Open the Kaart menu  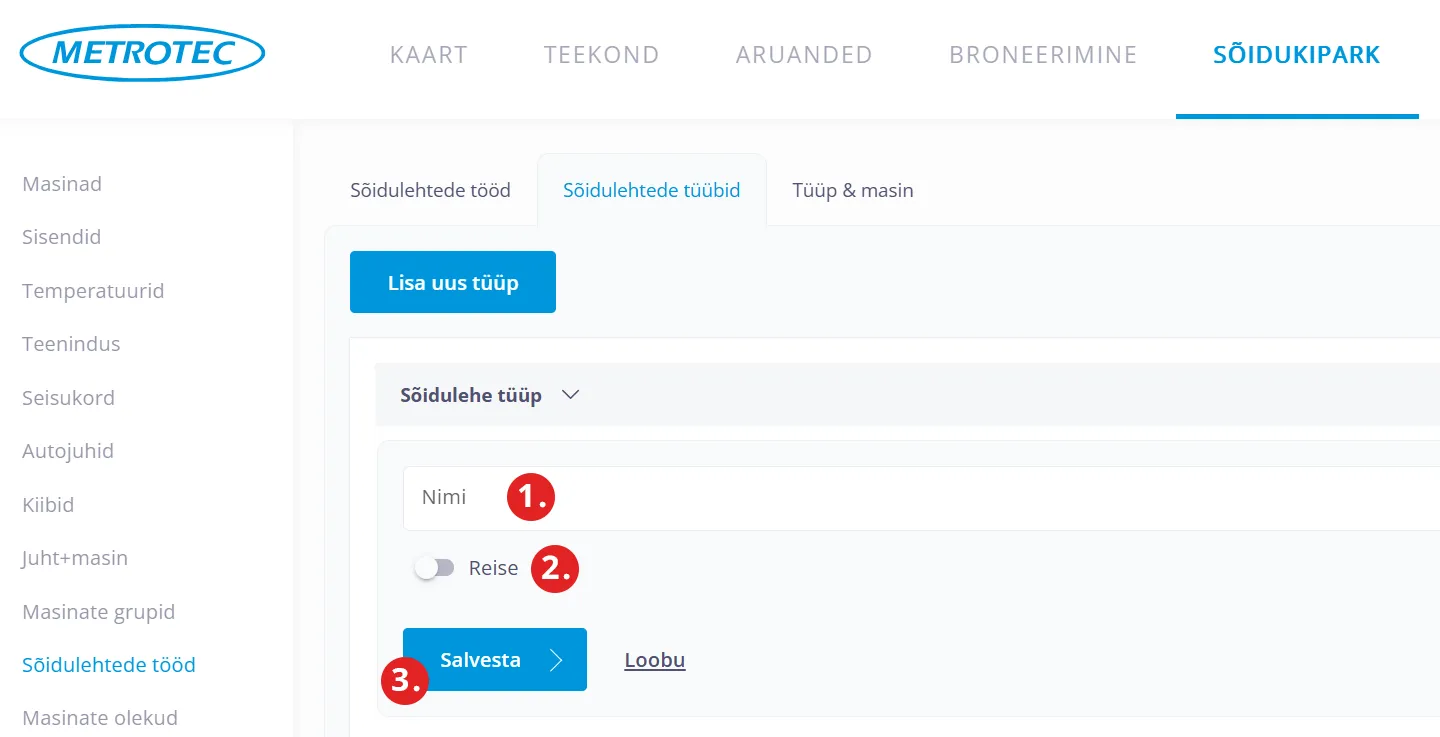pyautogui.click(x=428, y=55)
